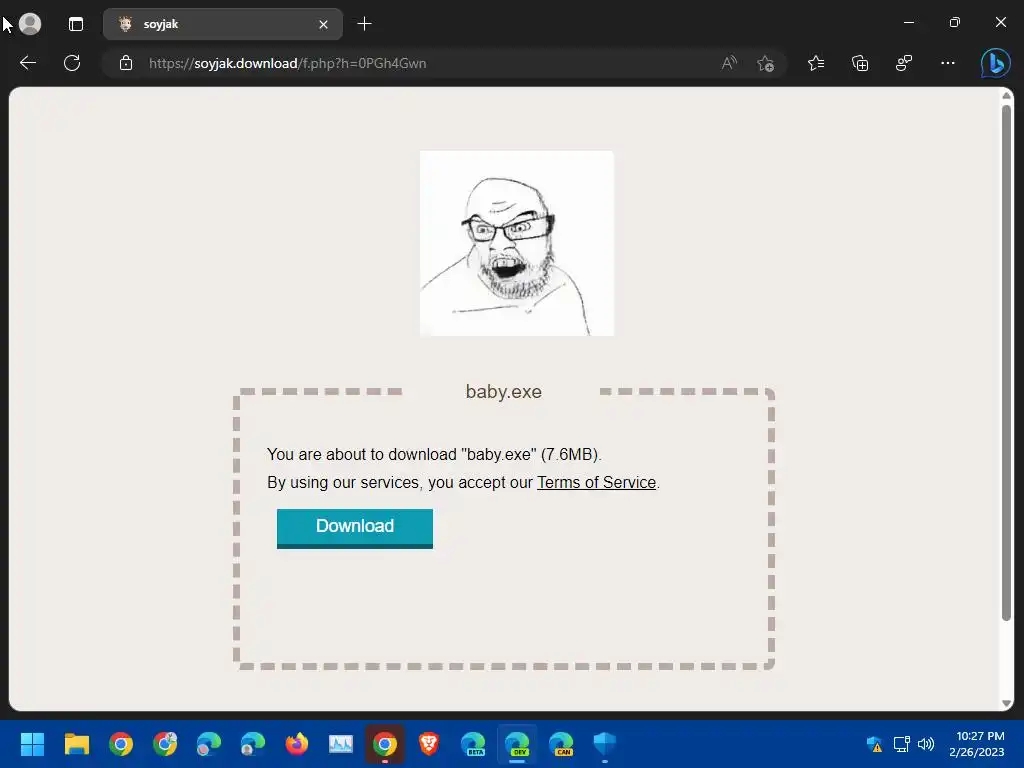Open File Explorer from taskbar
This screenshot has width=1024, height=768.
click(76, 744)
